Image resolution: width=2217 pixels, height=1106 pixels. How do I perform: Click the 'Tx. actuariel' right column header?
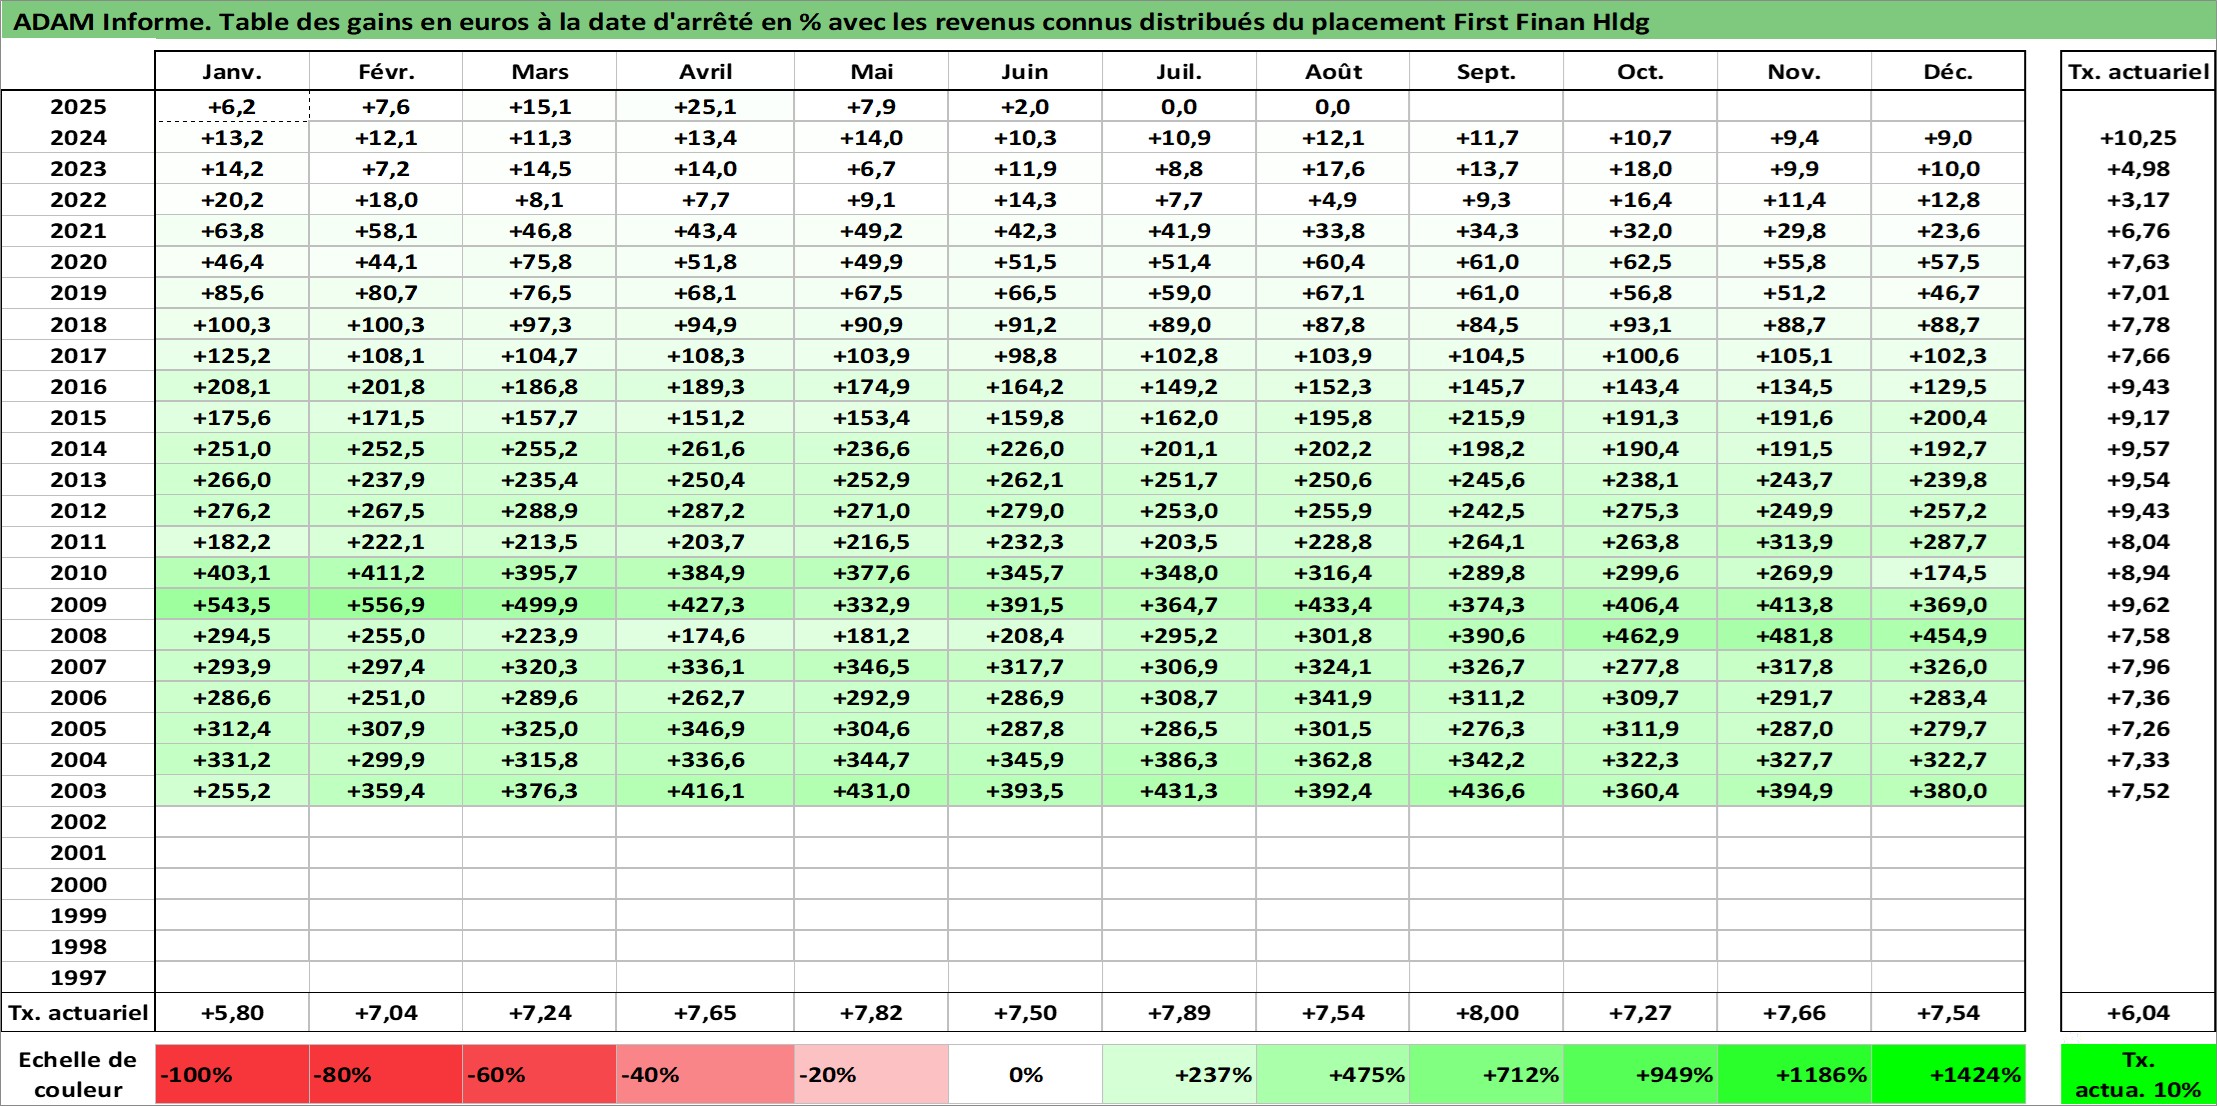(2138, 72)
